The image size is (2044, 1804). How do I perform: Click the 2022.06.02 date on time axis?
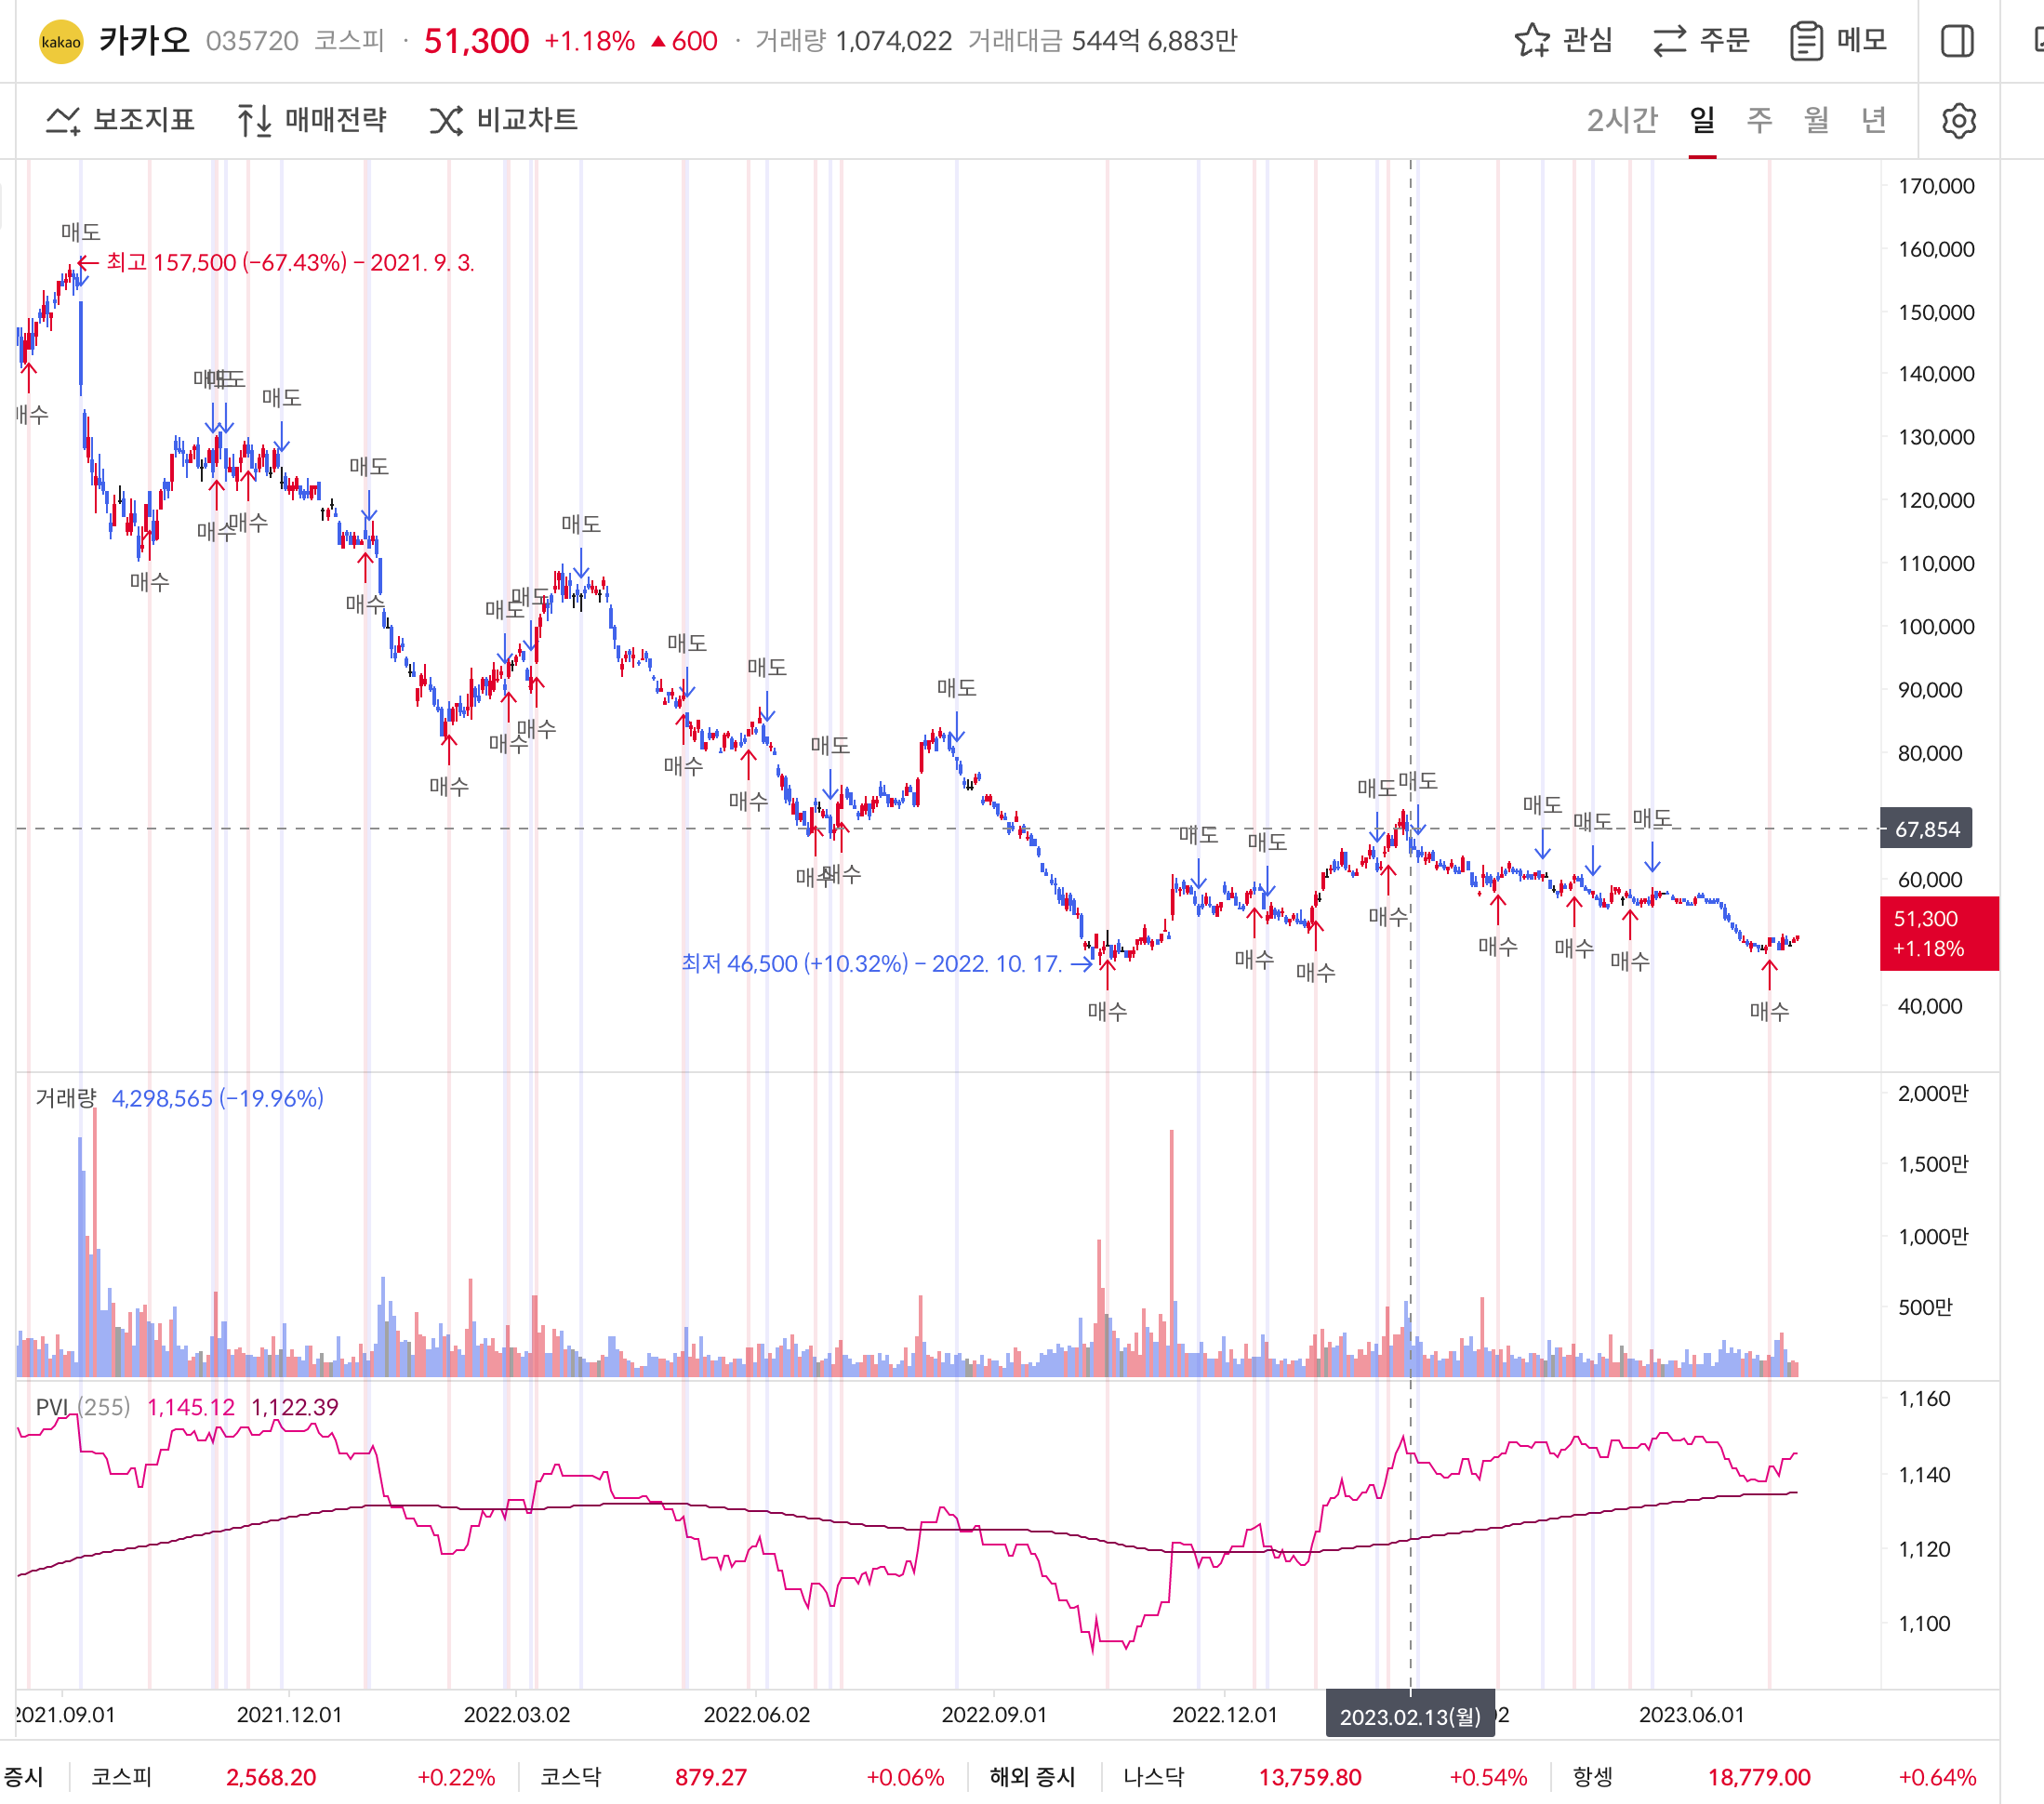point(756,1714)
